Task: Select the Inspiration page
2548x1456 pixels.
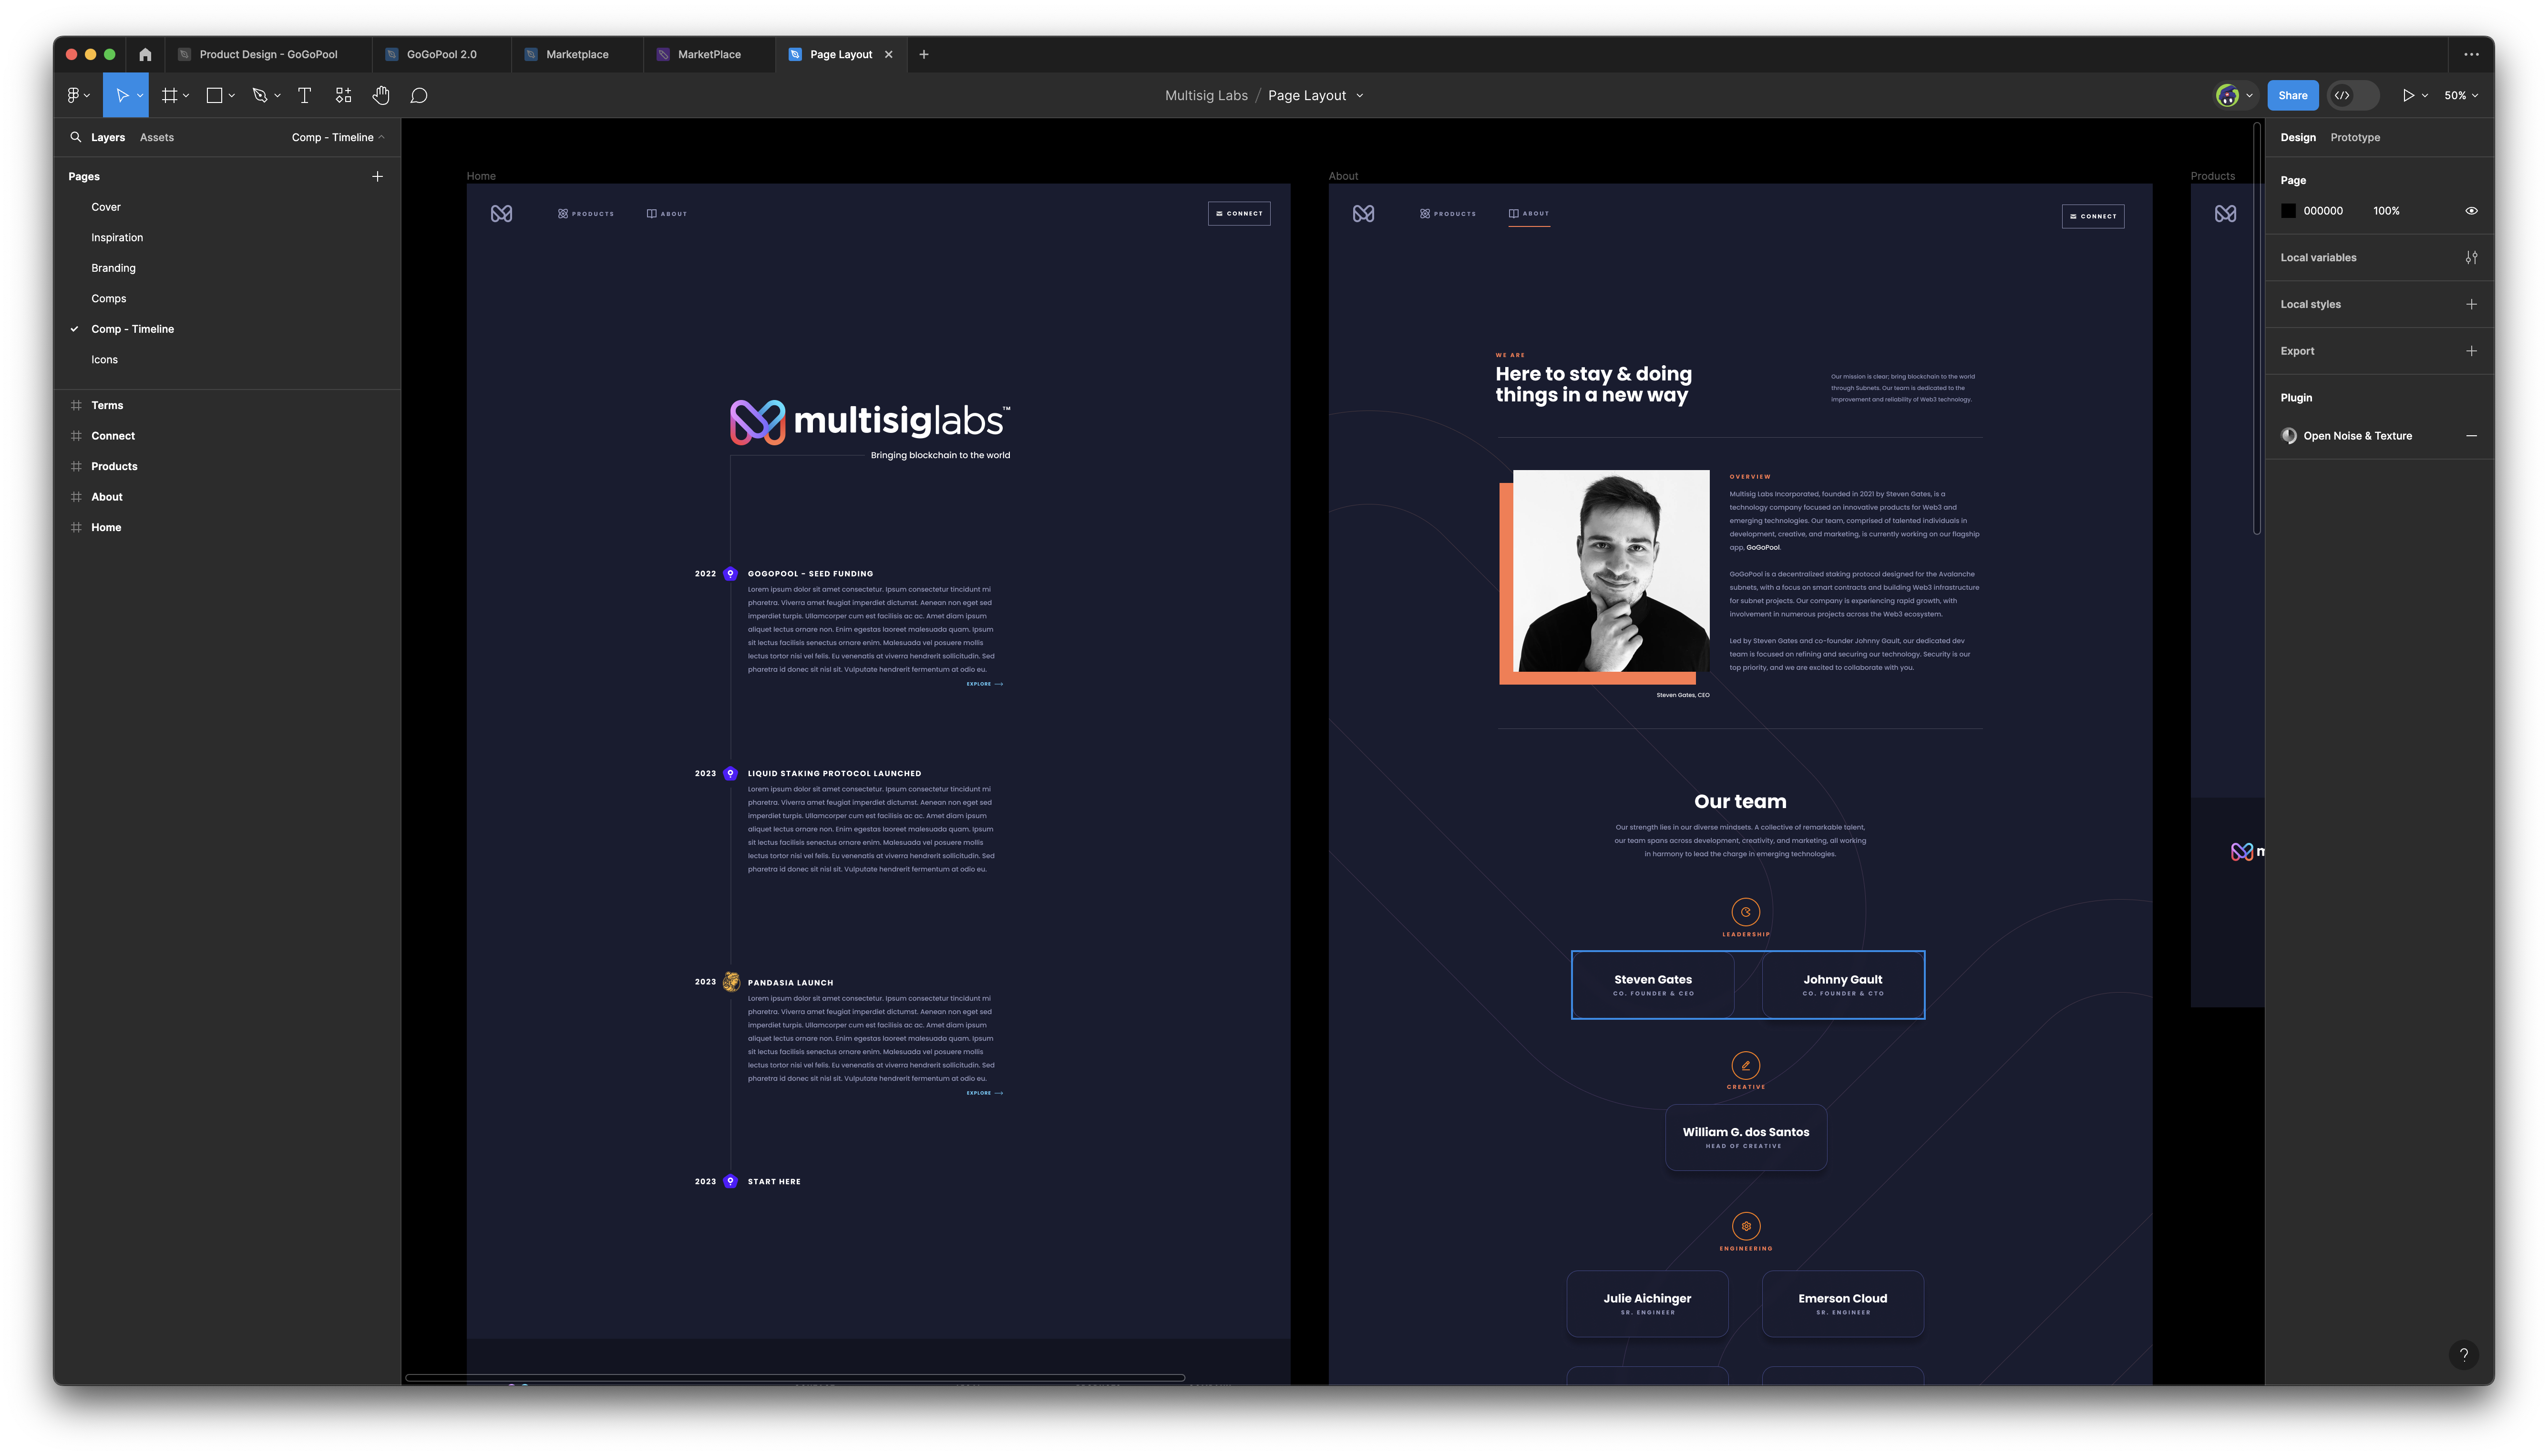Action: pos(117,237)
